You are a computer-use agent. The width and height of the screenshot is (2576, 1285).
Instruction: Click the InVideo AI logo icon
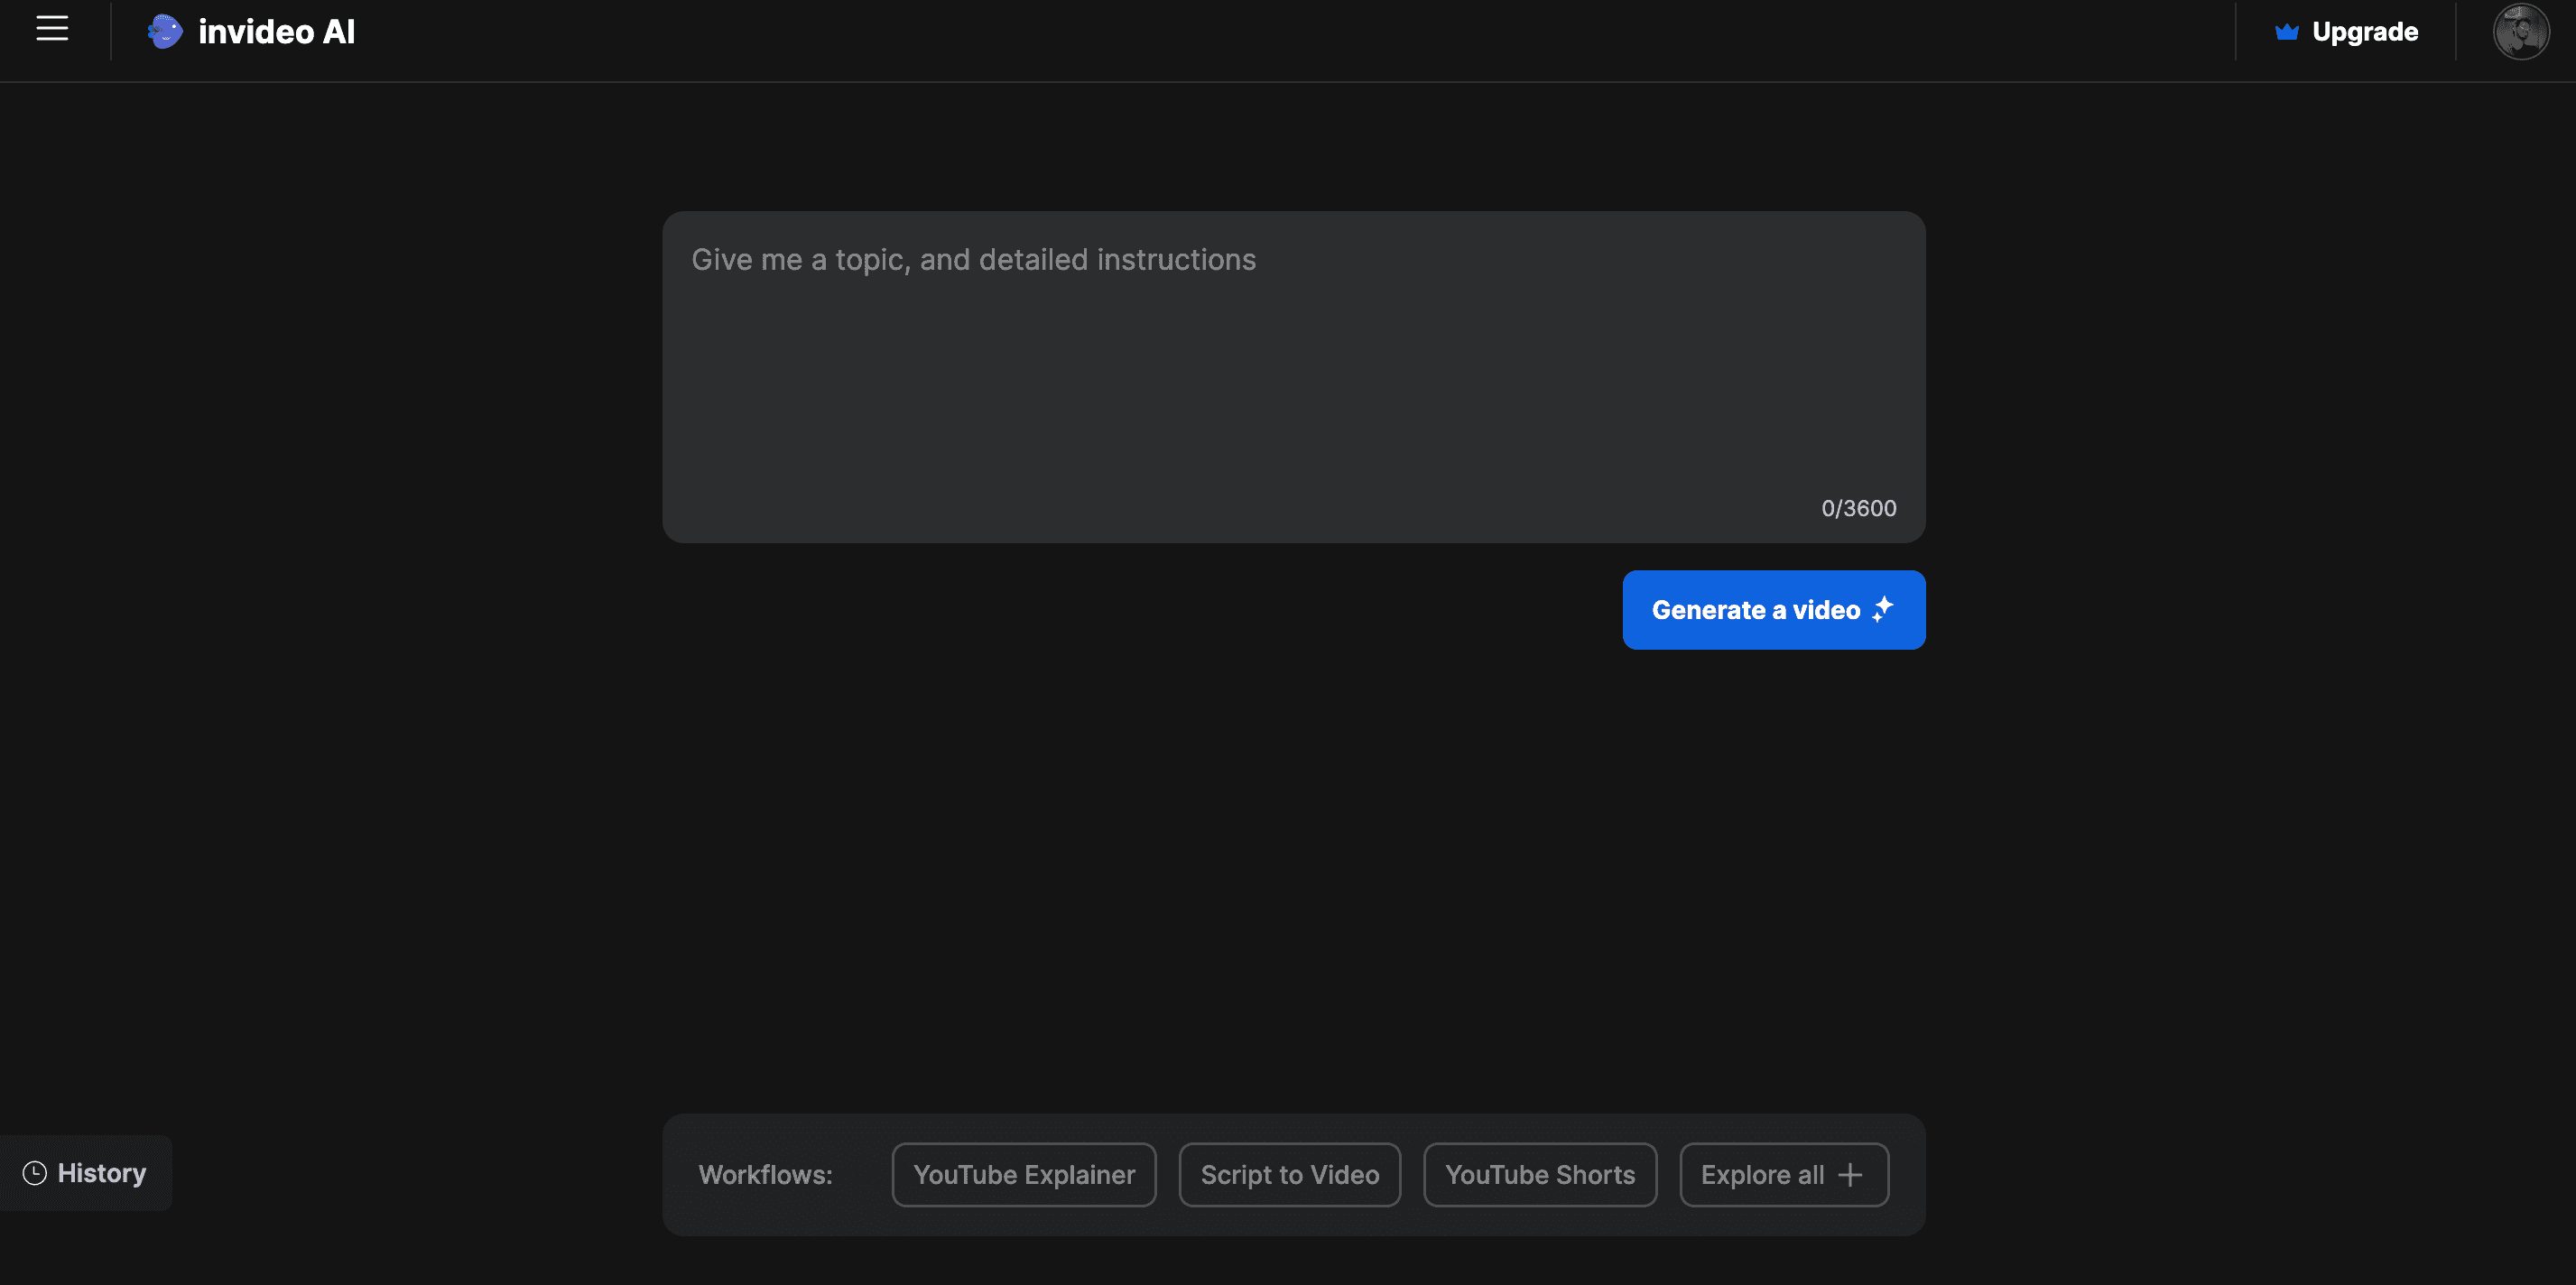pyautogui.click(x=164, y=32)
